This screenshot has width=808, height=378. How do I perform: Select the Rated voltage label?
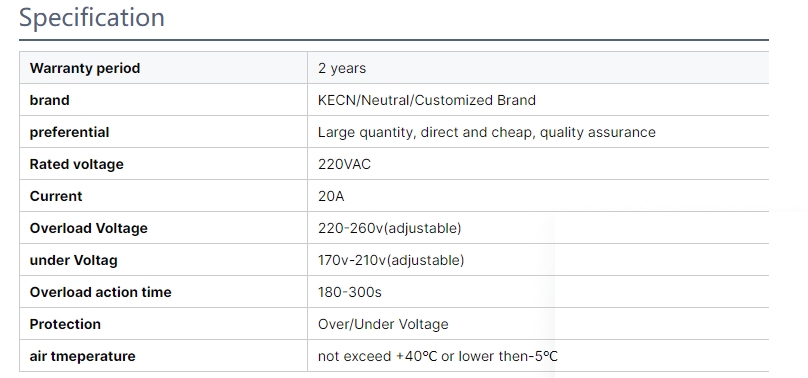[77, 164]
